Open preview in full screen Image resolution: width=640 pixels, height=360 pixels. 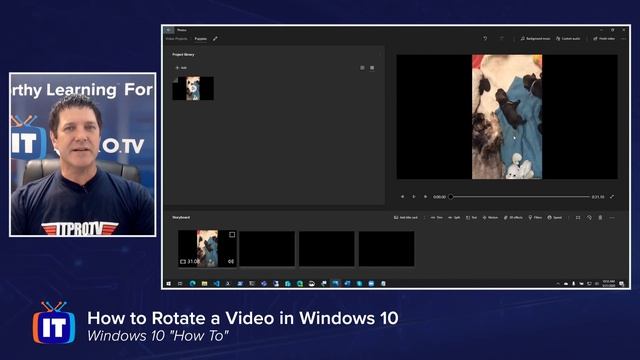pos(612,197)
